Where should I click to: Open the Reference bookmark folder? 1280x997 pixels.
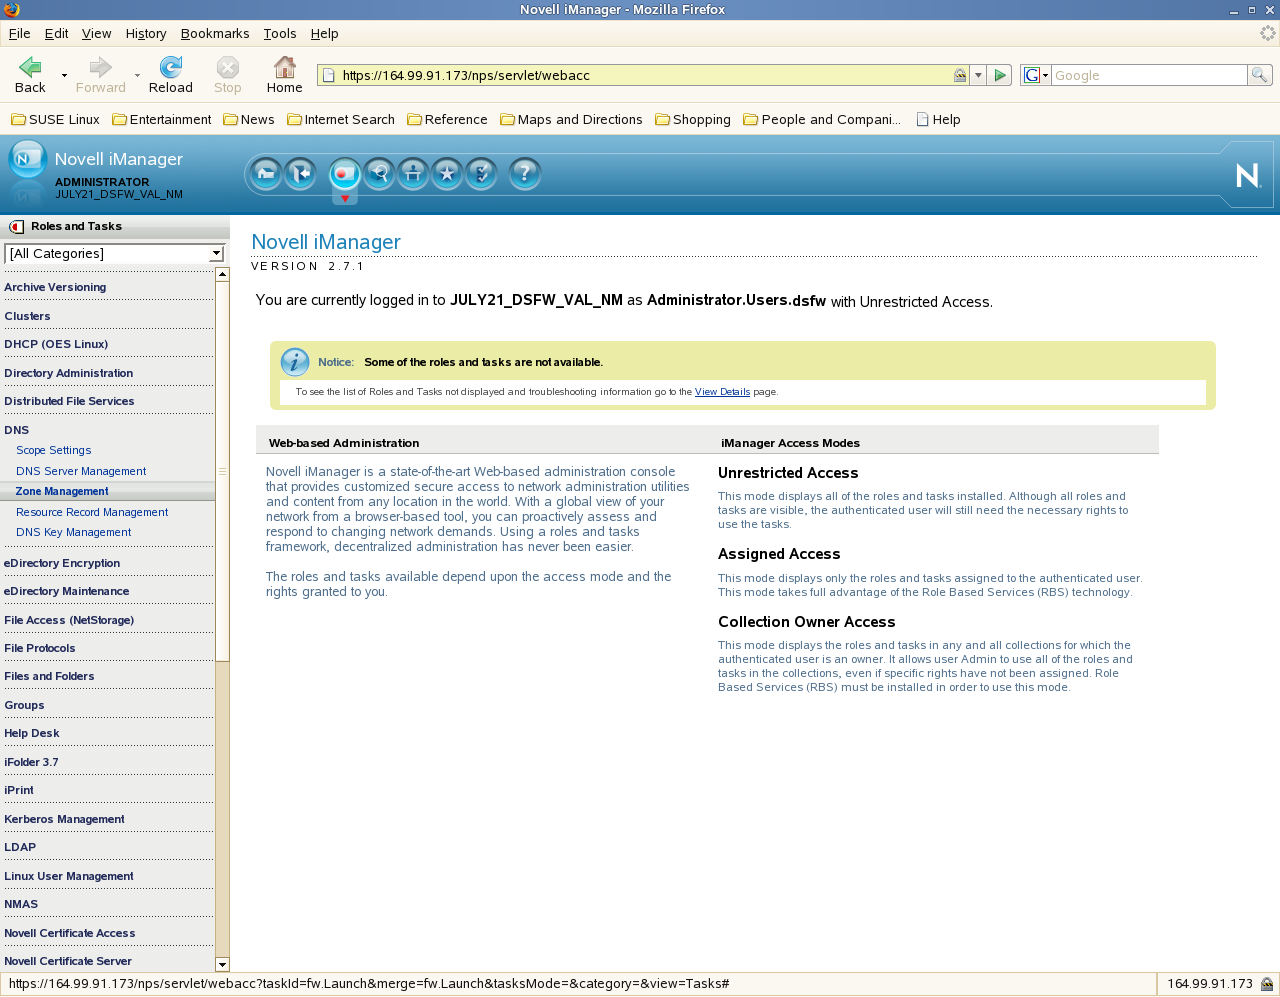pos(447,119)
